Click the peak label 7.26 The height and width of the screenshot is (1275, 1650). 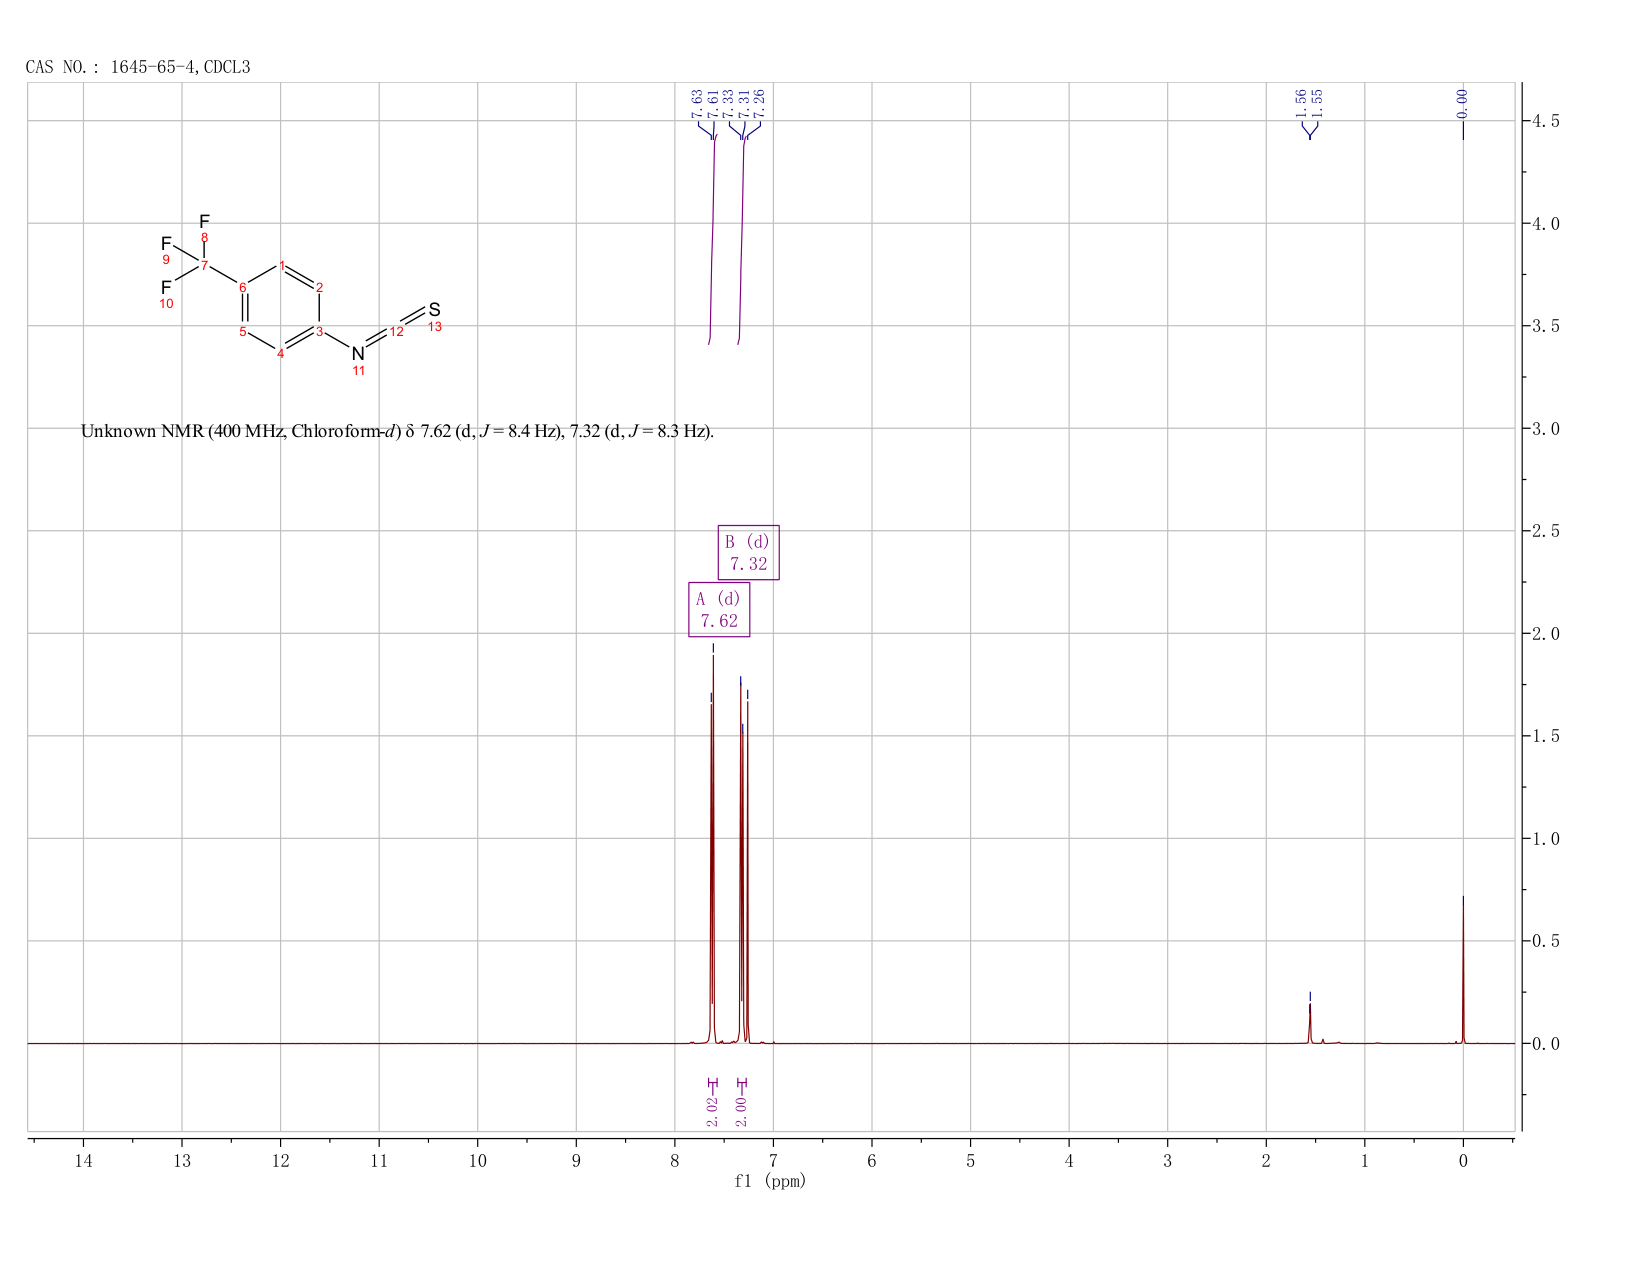point(759,103)
